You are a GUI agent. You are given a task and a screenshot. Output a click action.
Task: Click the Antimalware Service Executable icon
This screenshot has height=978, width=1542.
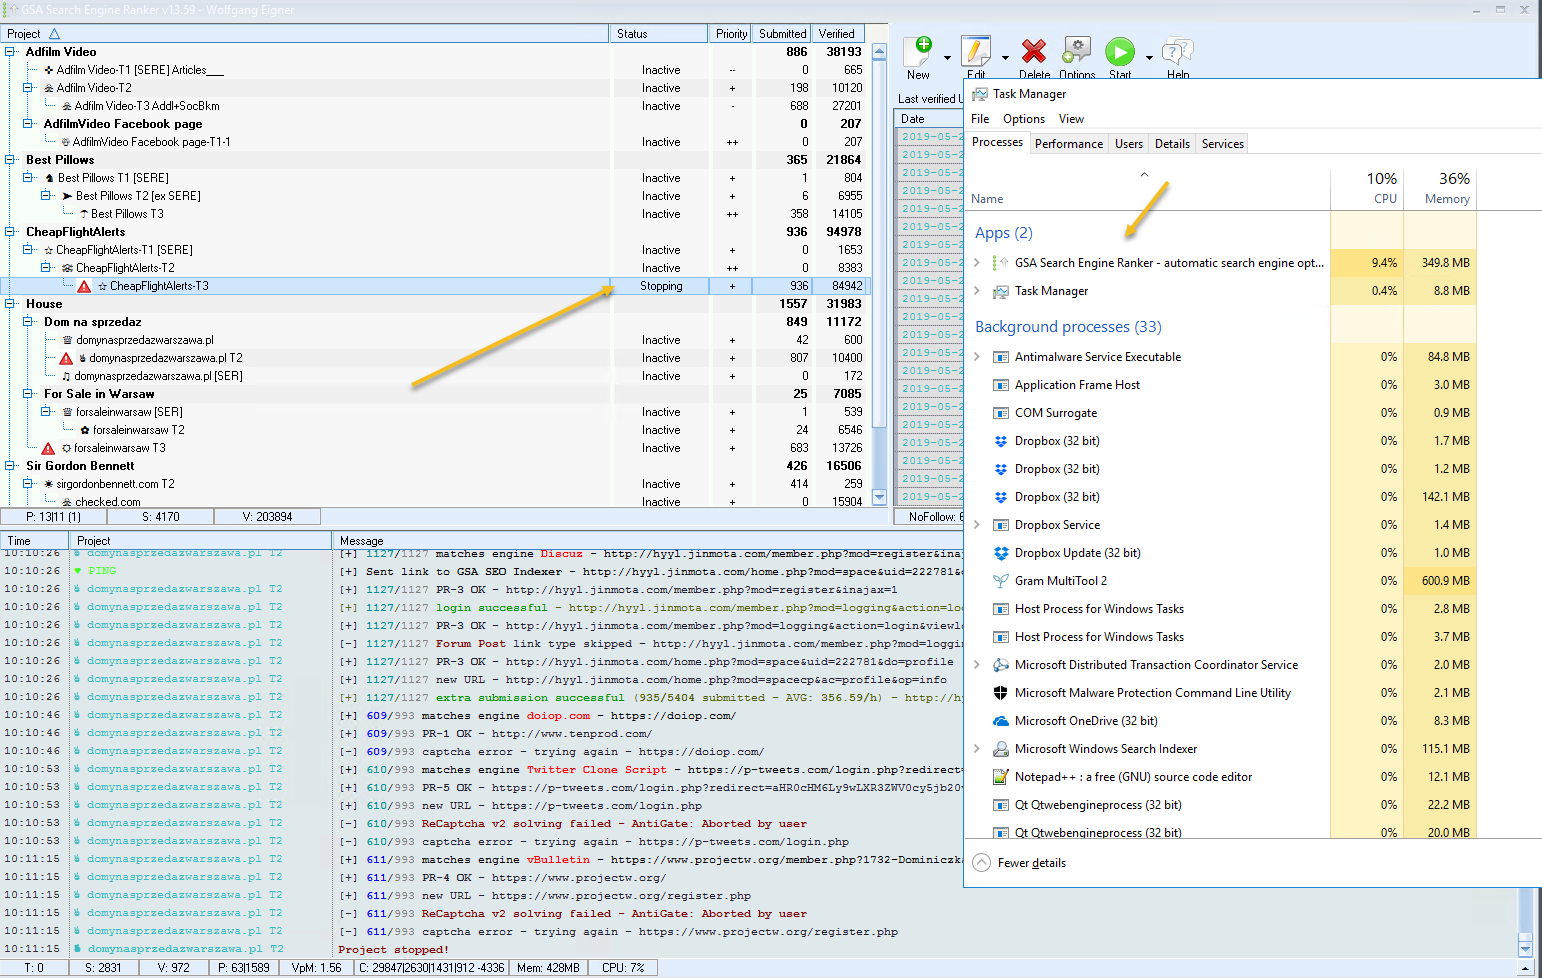tap(1000, 357)
